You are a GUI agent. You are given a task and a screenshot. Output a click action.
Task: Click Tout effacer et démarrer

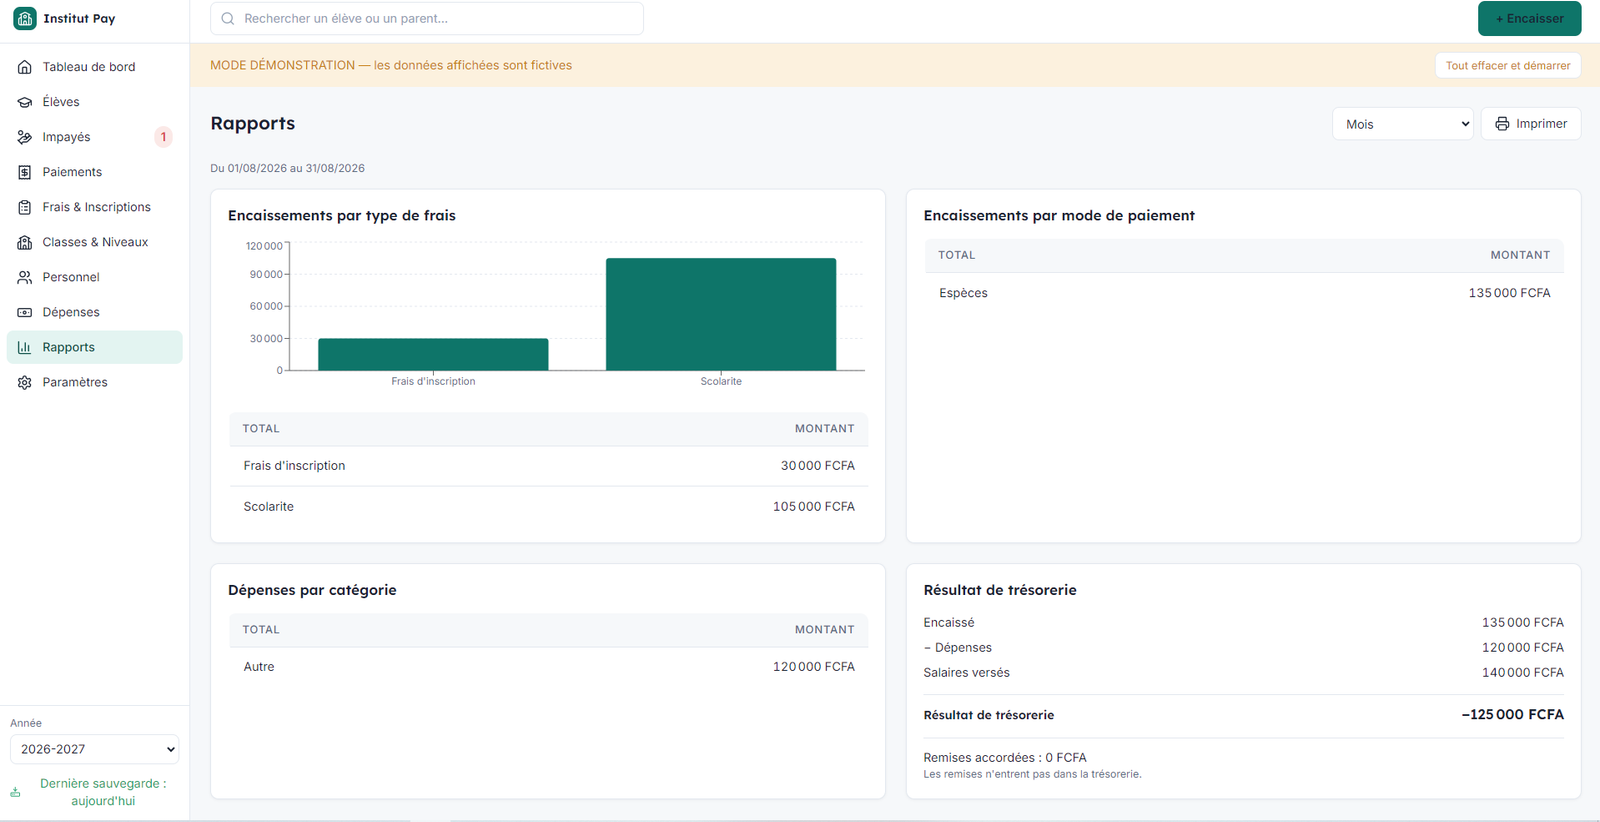tap(1507, 65)
